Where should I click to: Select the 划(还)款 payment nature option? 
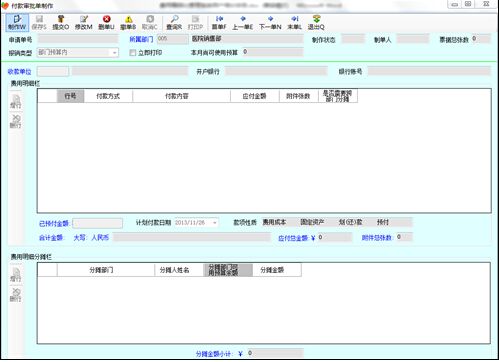click(351, 222)
